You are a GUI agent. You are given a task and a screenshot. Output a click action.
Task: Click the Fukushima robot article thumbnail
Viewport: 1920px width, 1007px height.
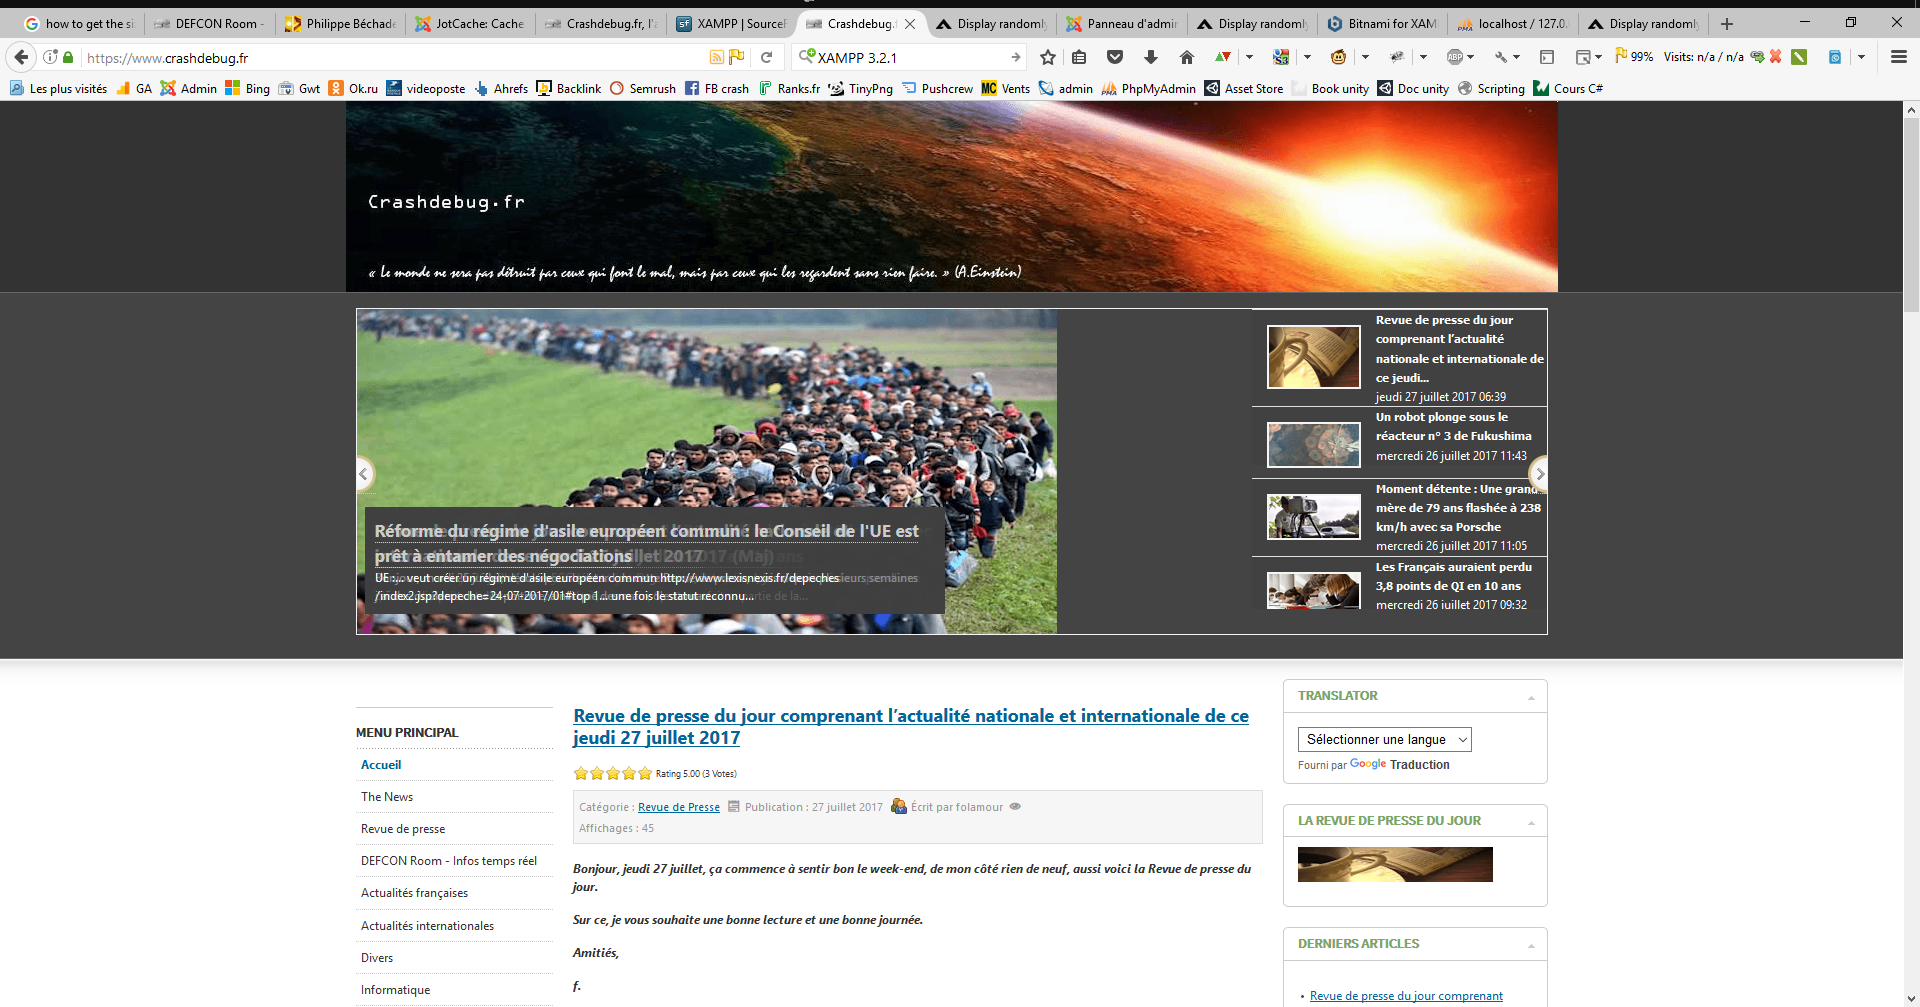(1313, 445)
